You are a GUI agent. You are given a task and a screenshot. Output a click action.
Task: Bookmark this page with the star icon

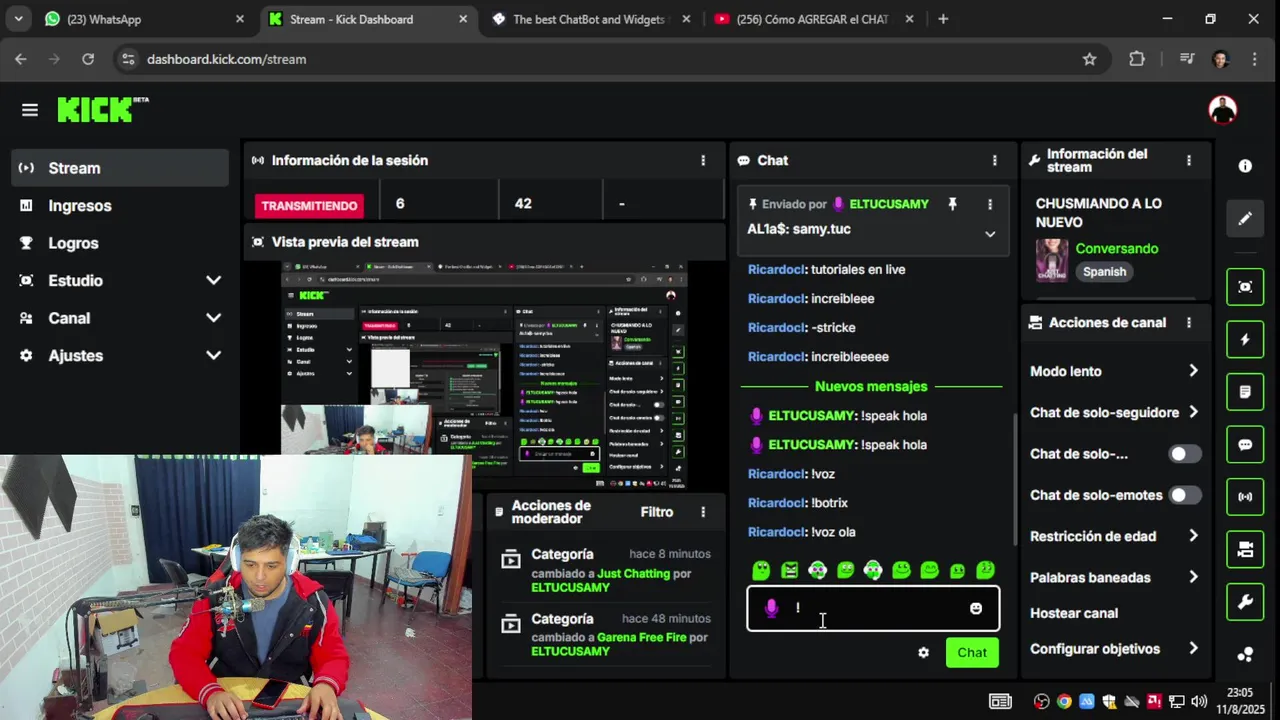coord(1089,59)
